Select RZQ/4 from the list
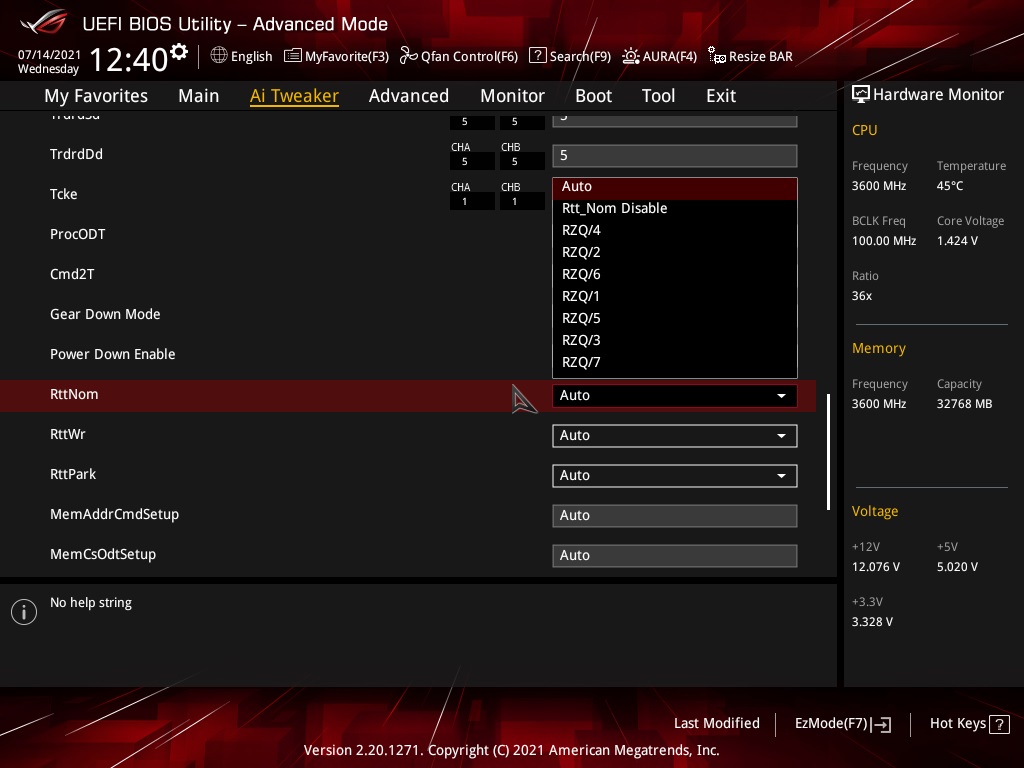The height and width of the screenshot is (768, 1024). [x=675, y=231]
